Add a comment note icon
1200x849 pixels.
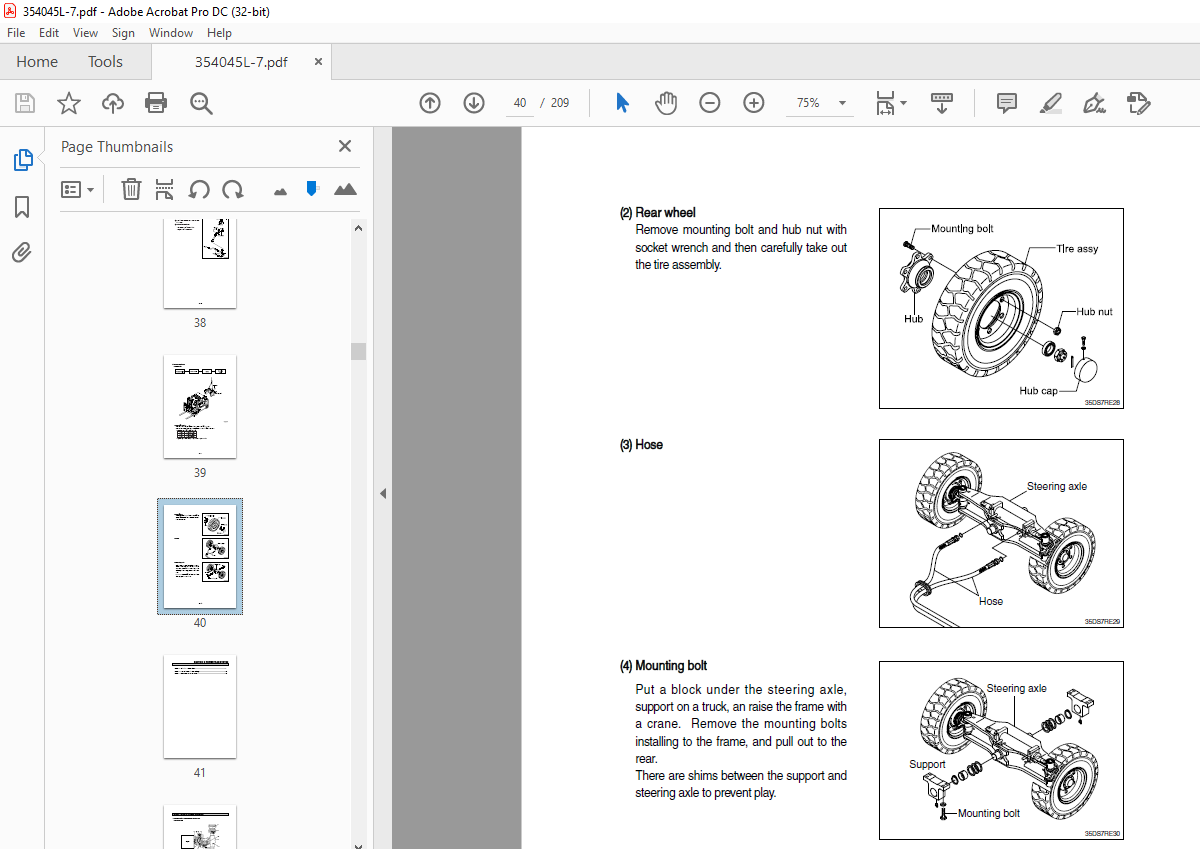(x=1007, y=103)
